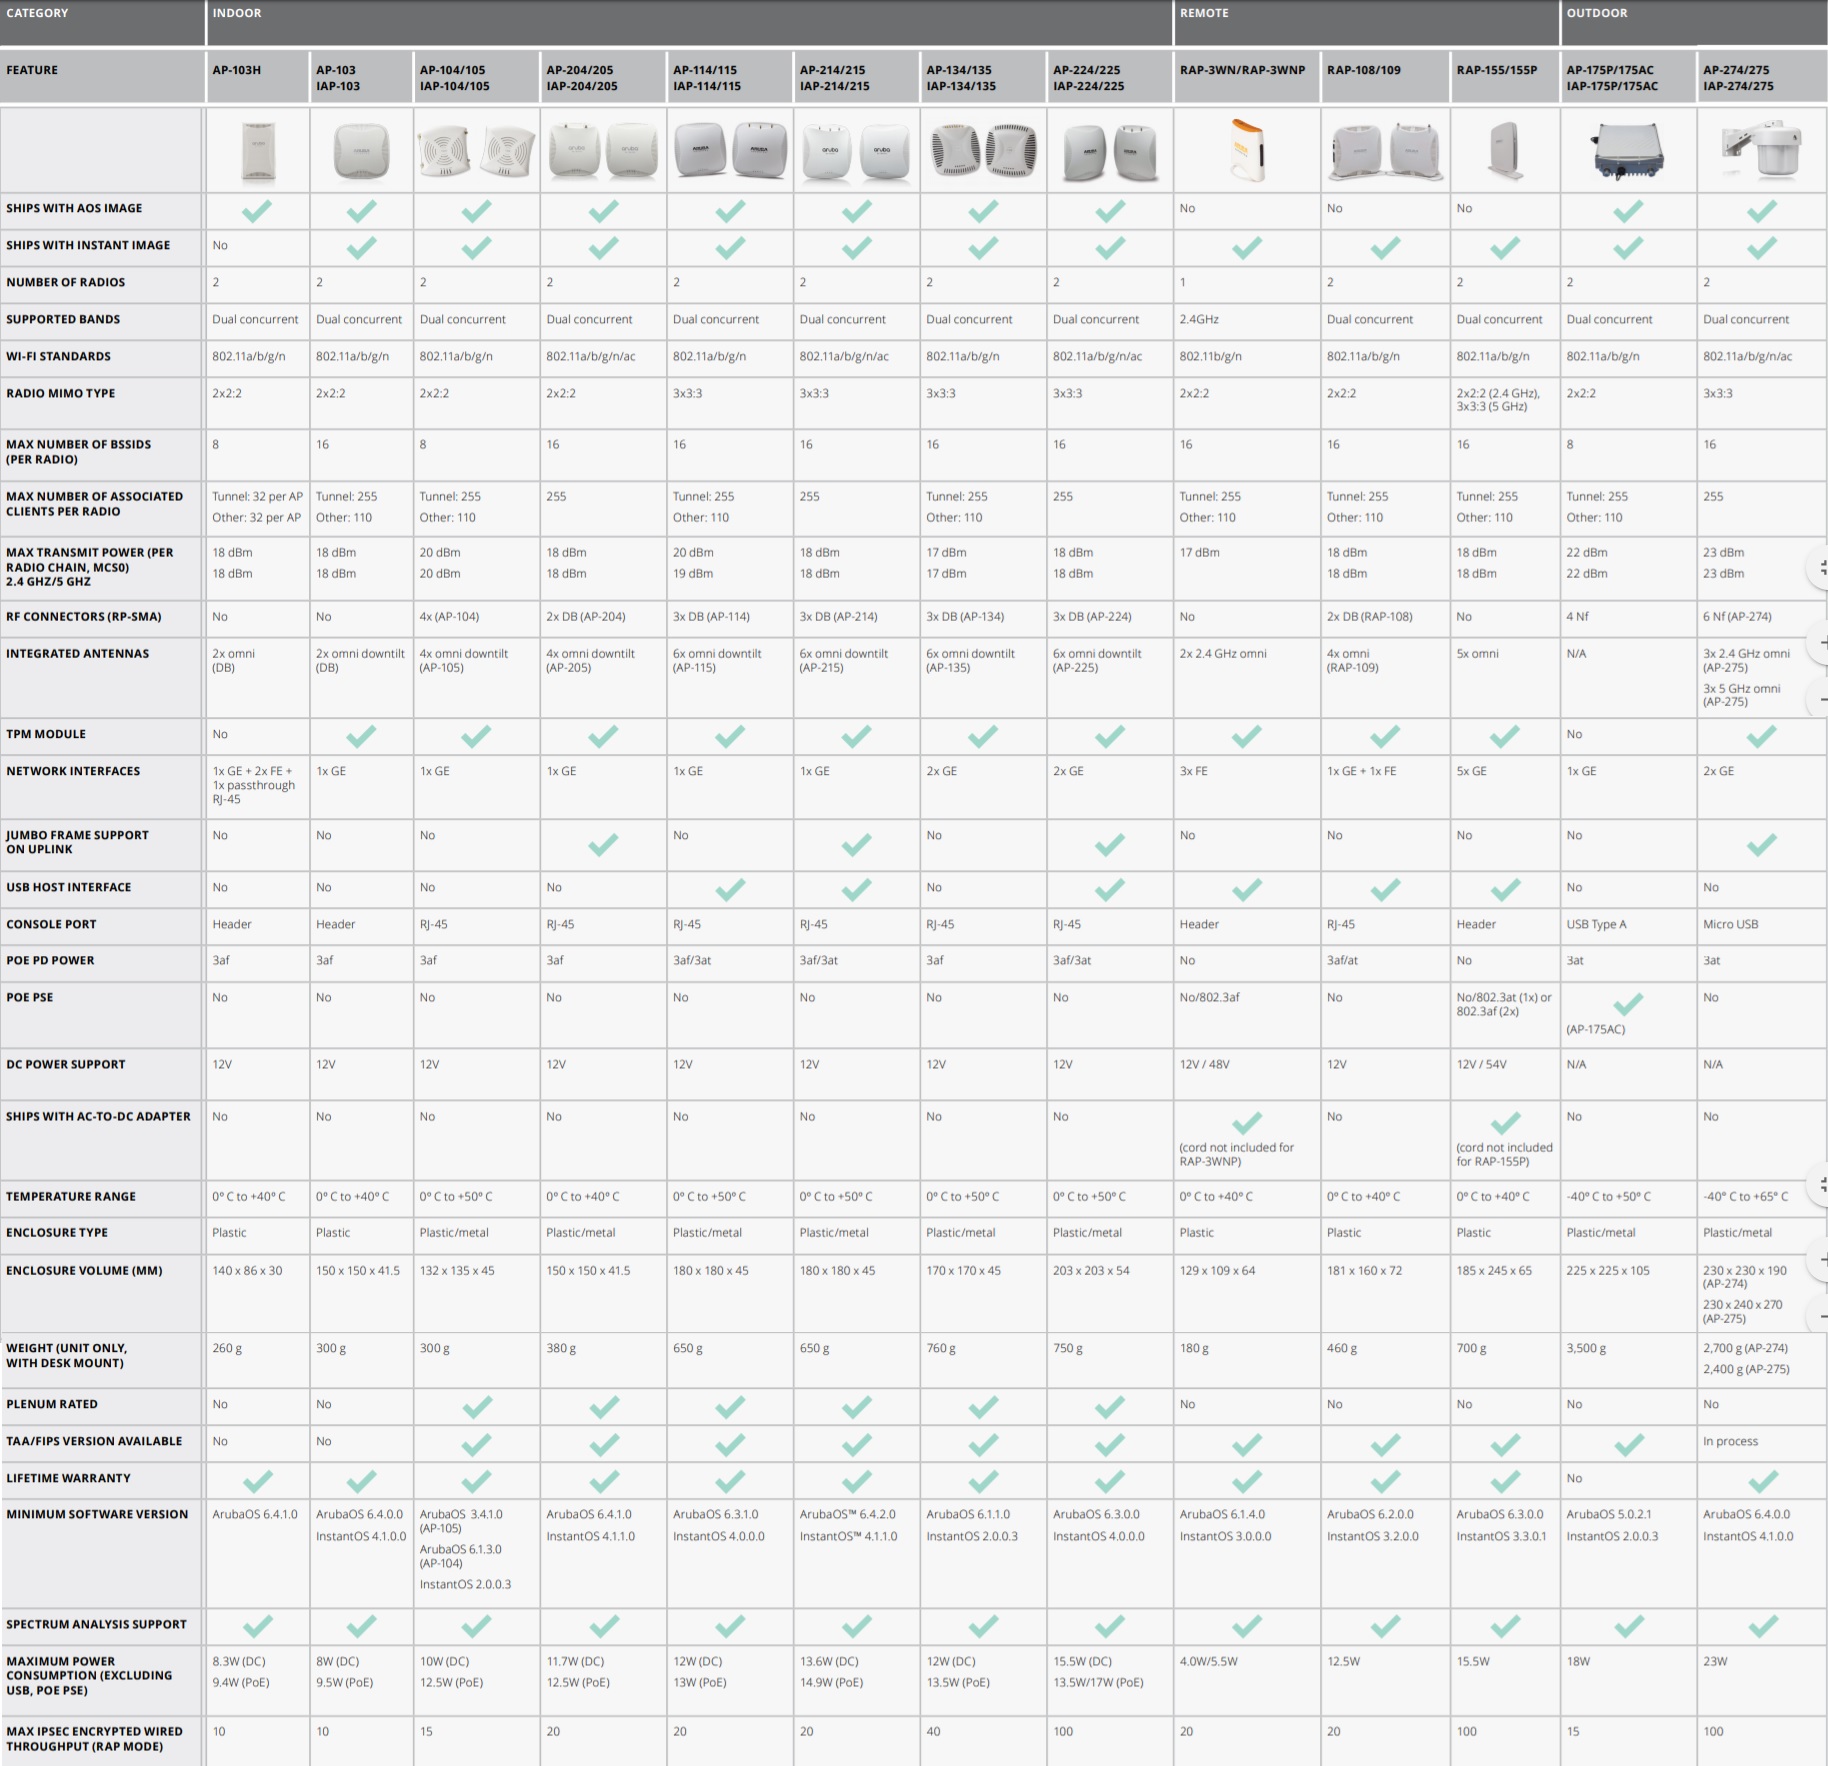
Task: Click the AP-175P outdoor unit image
Action: click(1628, 151)
